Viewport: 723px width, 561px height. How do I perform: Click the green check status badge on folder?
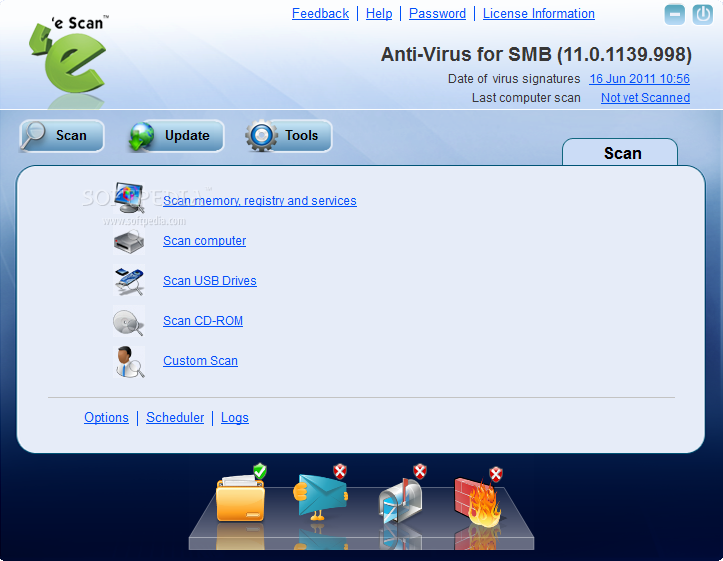[260, 471]
